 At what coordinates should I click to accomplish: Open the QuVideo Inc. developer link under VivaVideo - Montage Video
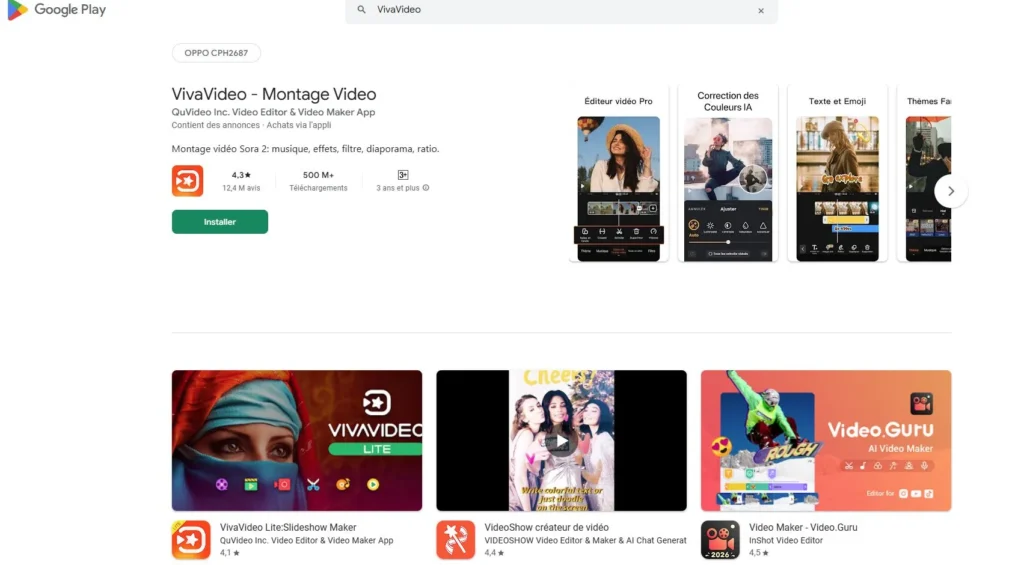273,112
